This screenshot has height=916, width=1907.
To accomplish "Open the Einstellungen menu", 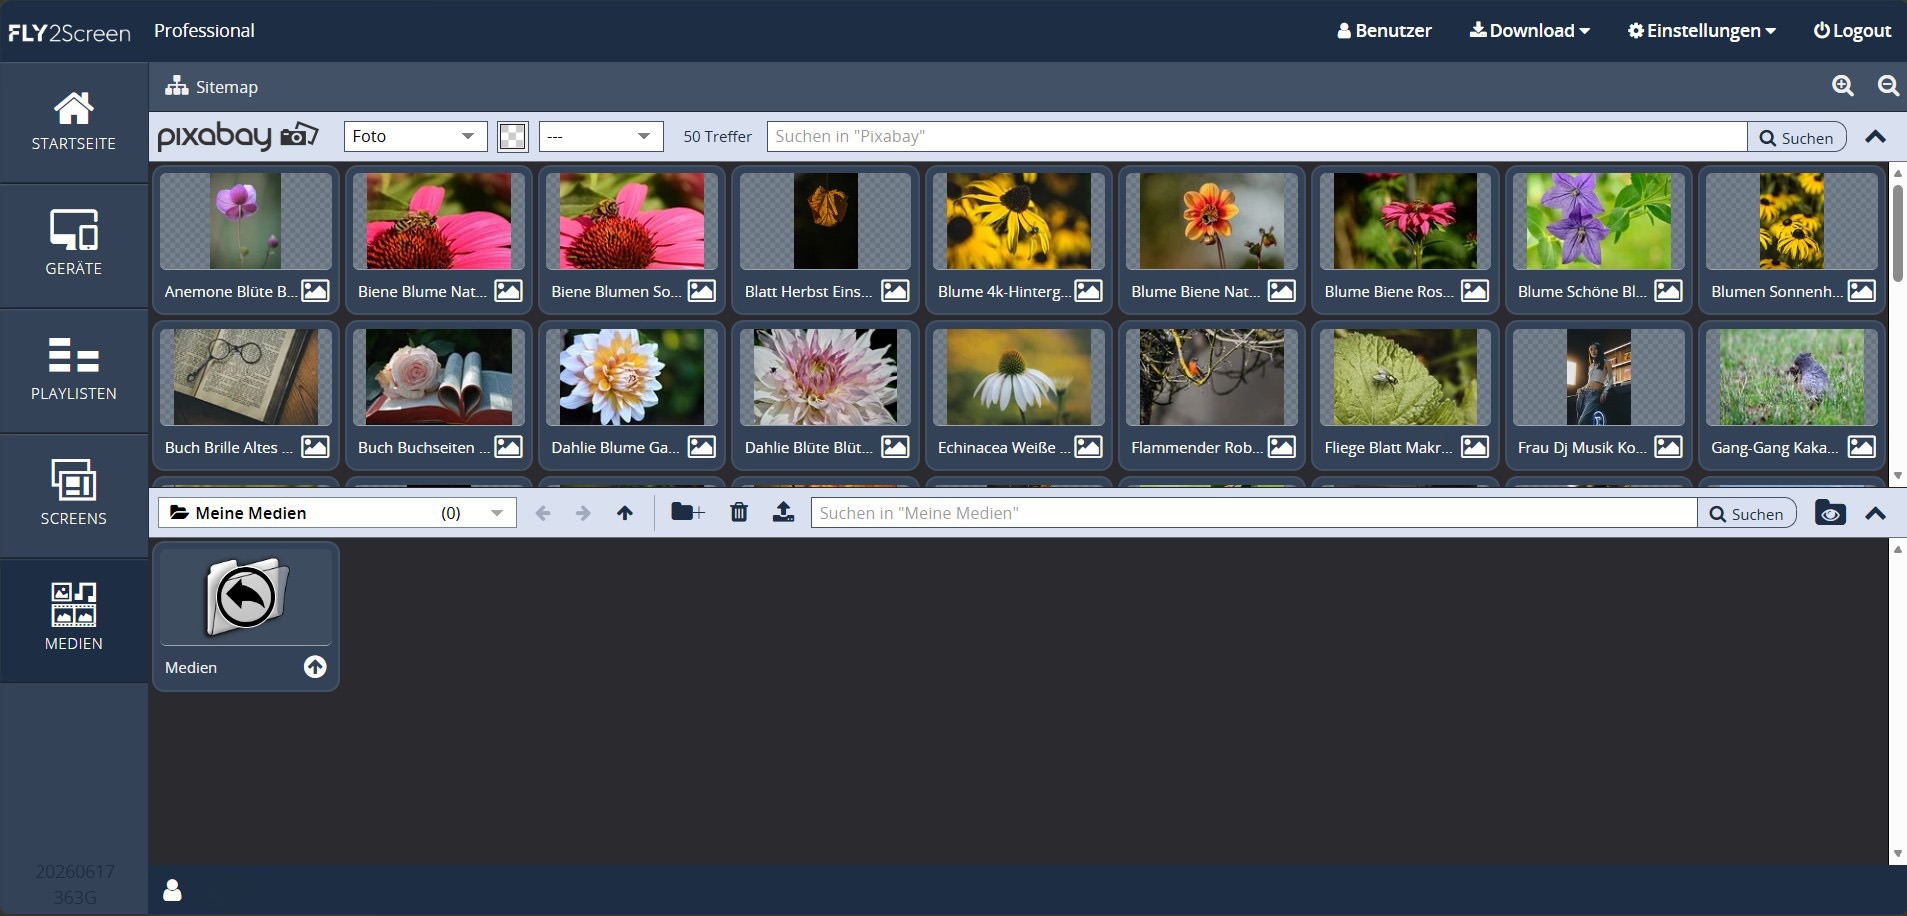I will pos(1701,31).
